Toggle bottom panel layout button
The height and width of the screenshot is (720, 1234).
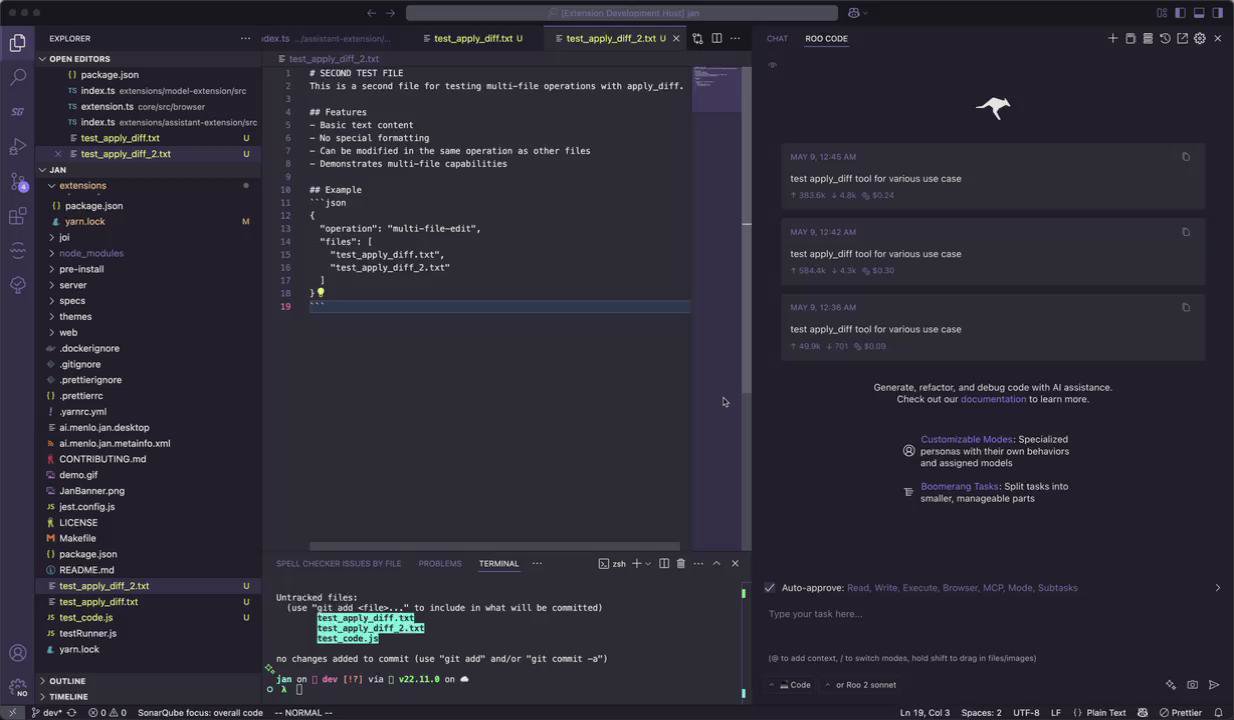click(1199, 13)
